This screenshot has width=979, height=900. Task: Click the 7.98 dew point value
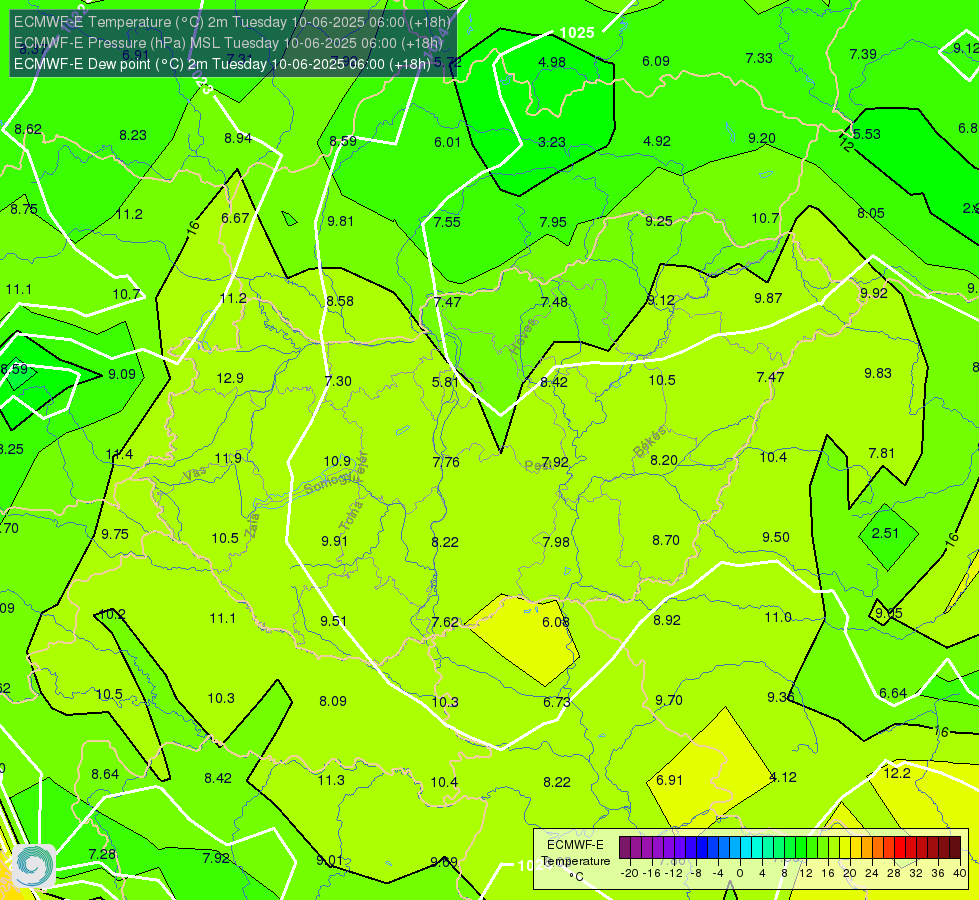tap(556, 542)
